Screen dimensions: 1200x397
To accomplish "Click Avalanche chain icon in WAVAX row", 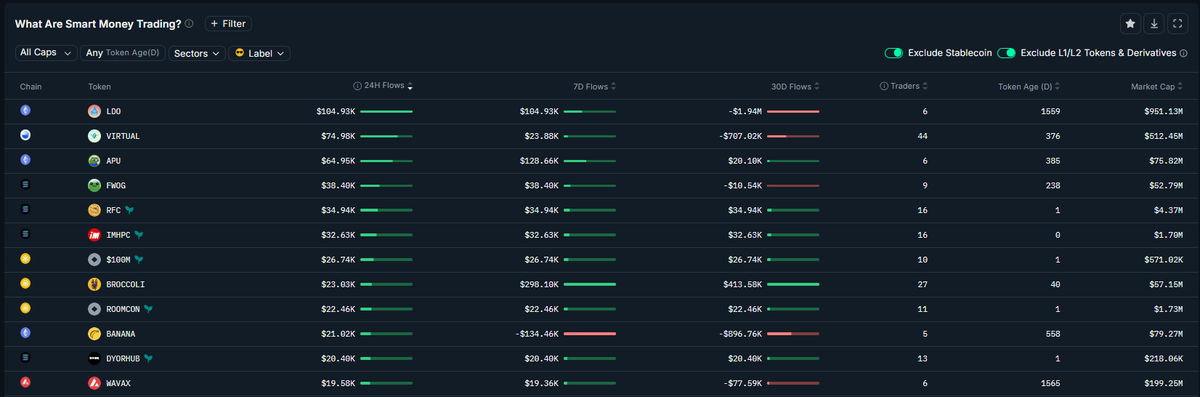I will point(26,383).
